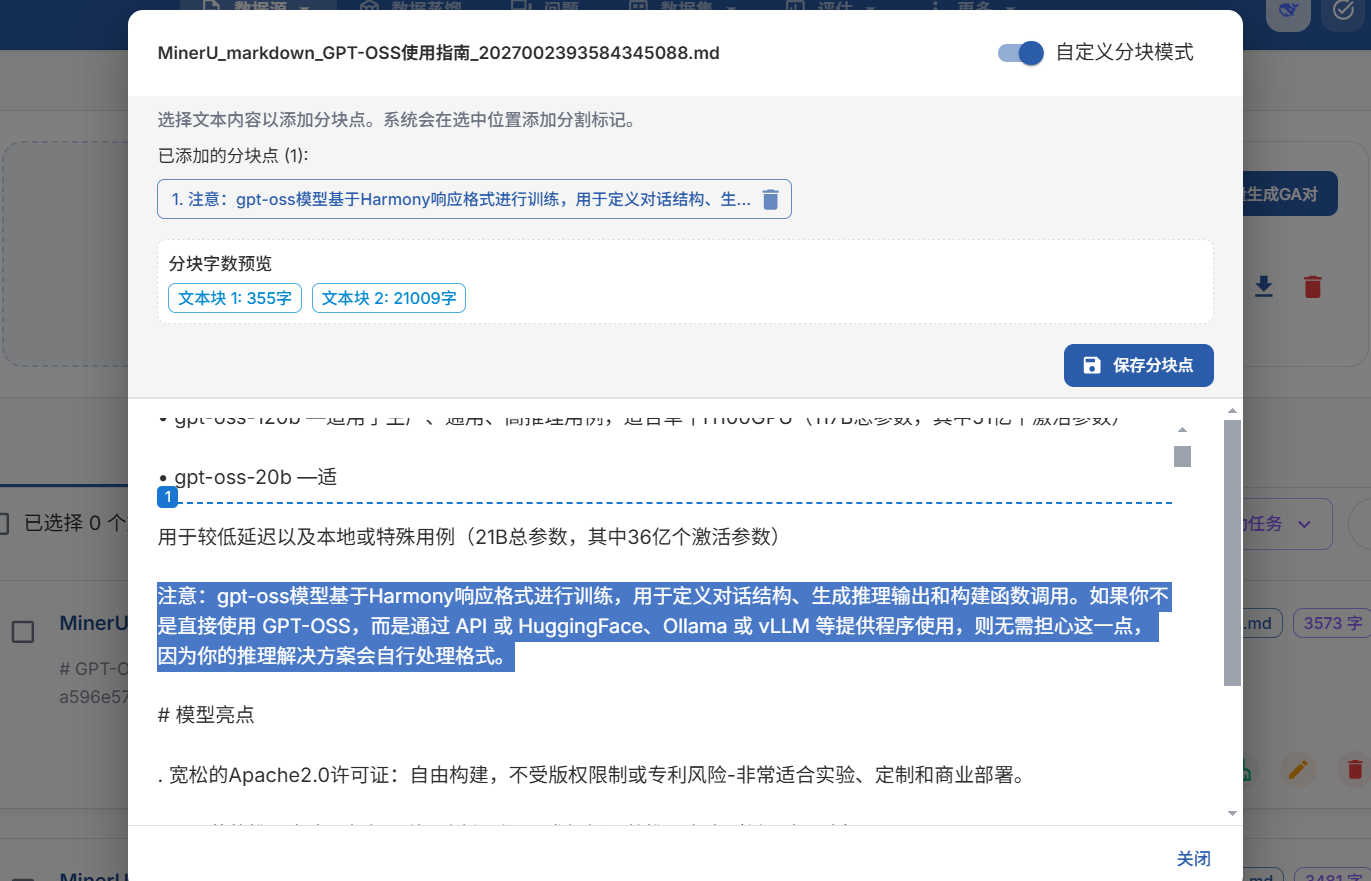
Task: Click the download icon behind the dialog
Action: [1264, 287]
